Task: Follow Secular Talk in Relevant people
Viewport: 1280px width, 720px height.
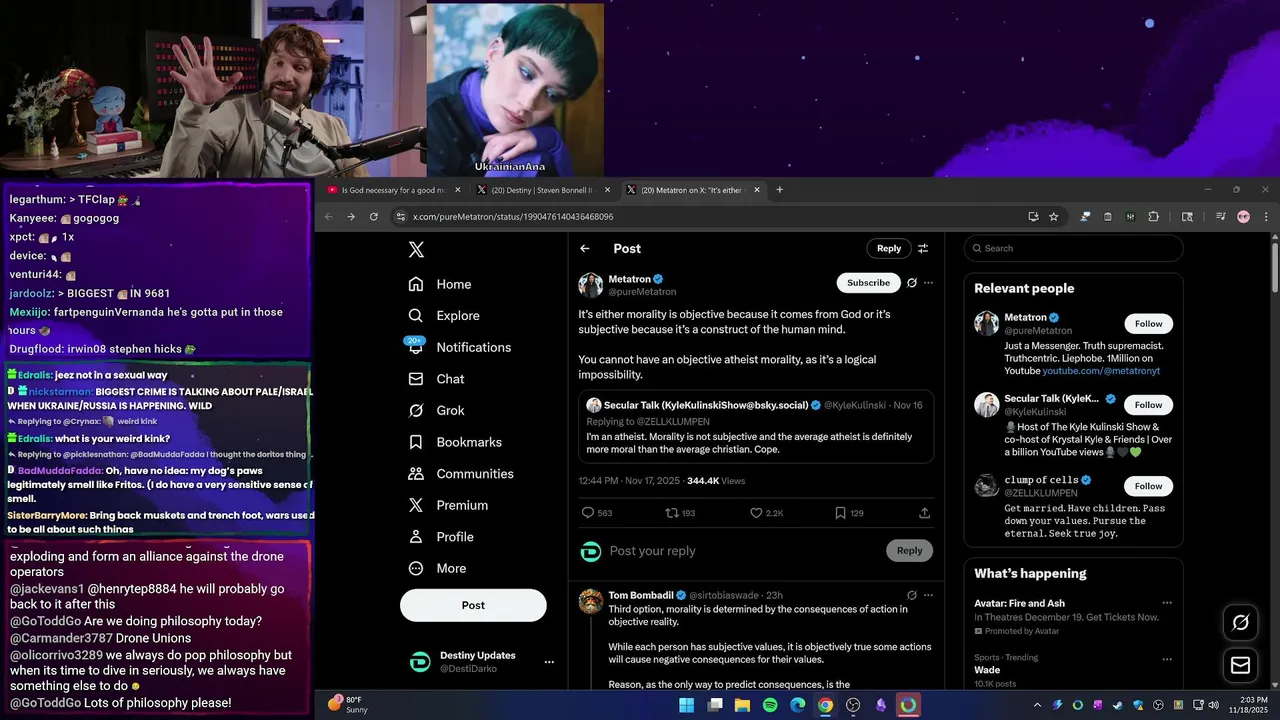Action: 1148,405
